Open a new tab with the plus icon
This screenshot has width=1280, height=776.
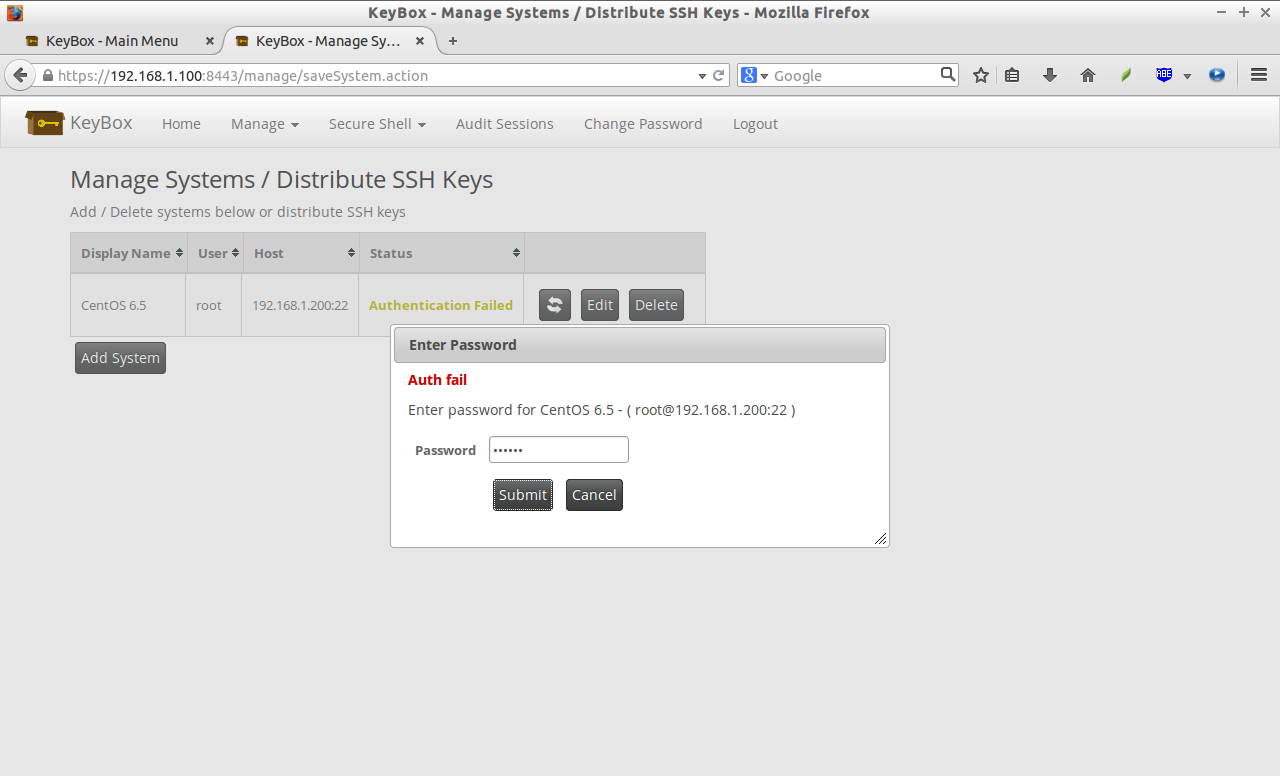453,41
